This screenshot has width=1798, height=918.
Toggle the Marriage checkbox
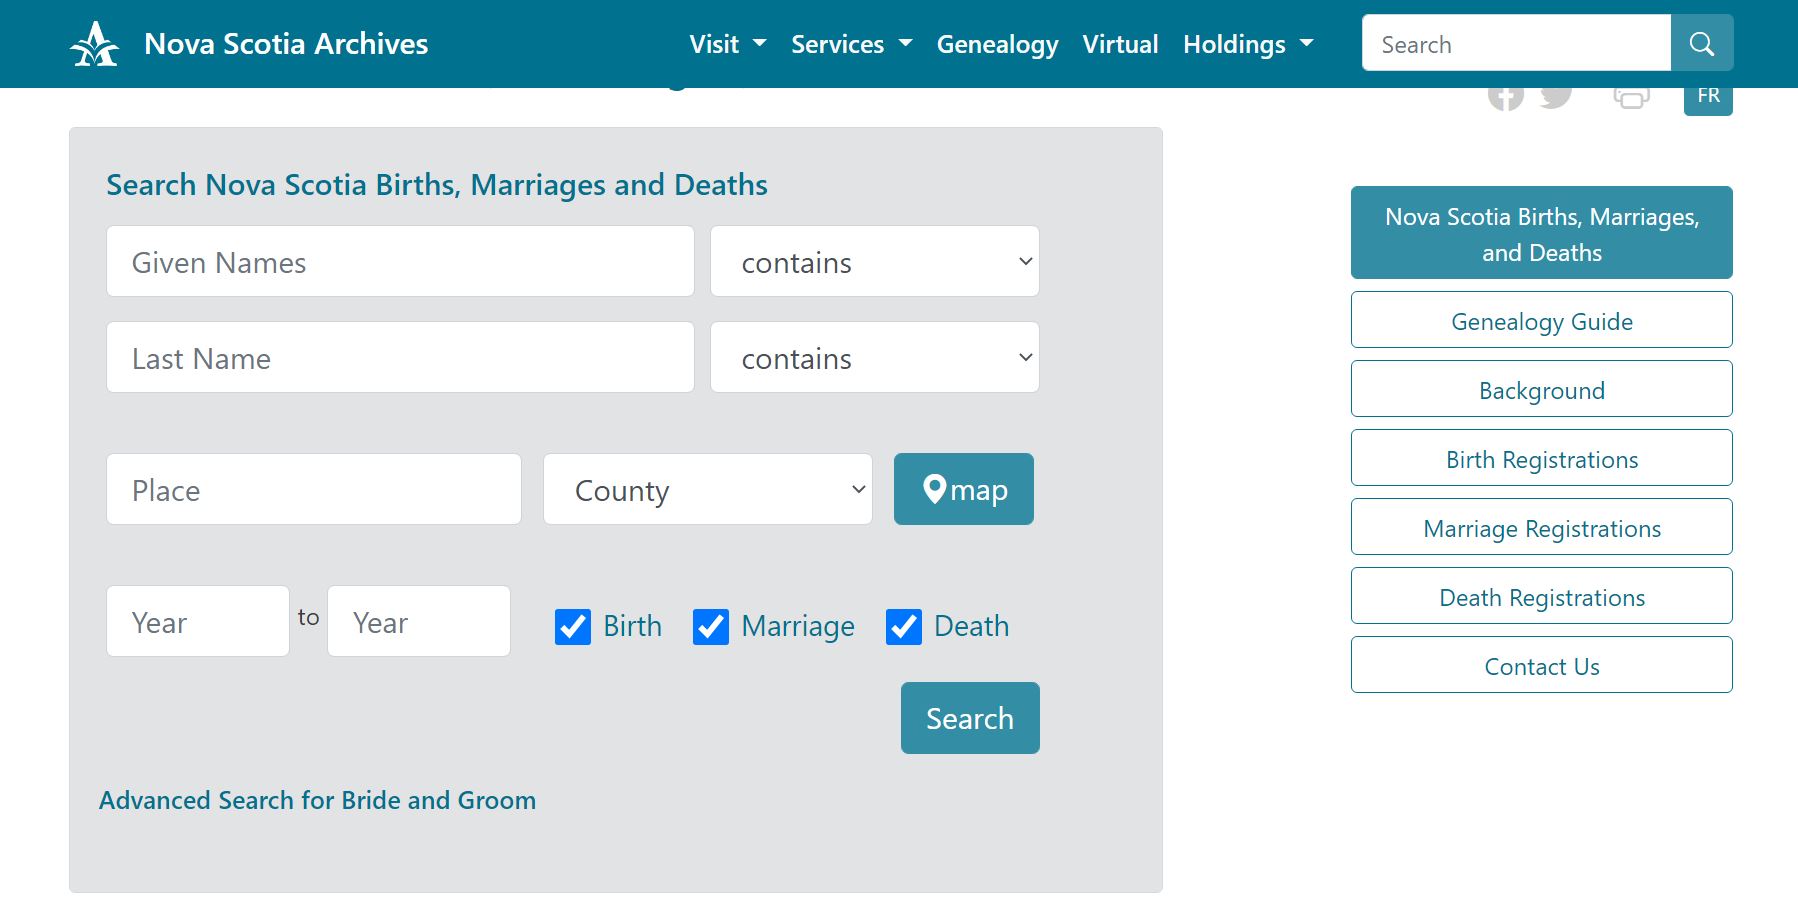pos(711,627)
